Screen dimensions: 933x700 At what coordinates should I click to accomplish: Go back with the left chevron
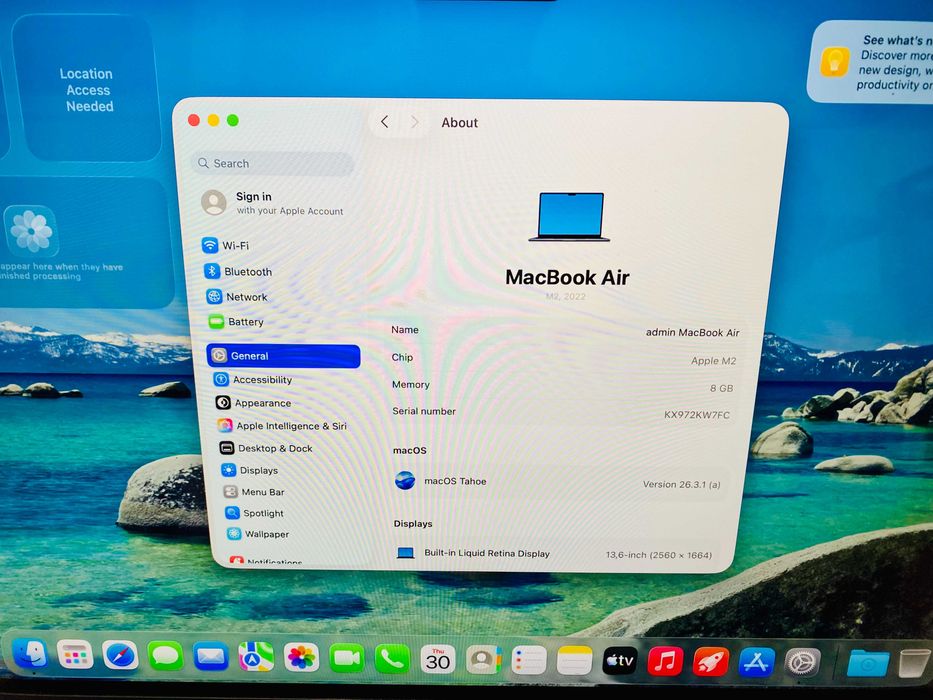click(384, 122)
